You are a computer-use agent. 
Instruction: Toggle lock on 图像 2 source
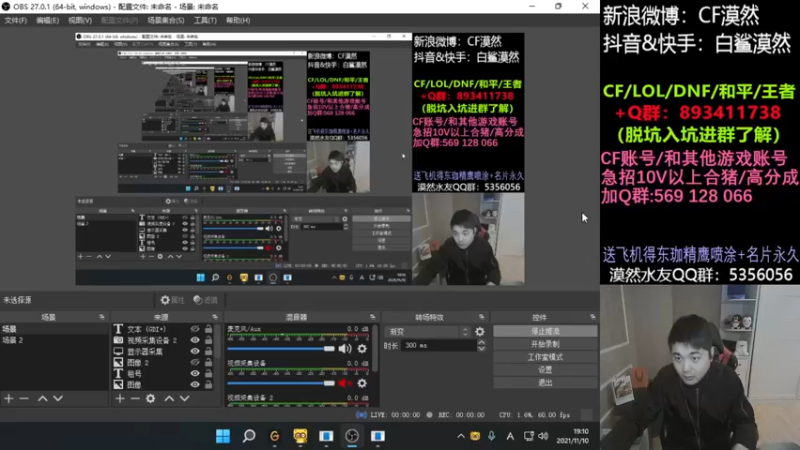coord(208,362)
